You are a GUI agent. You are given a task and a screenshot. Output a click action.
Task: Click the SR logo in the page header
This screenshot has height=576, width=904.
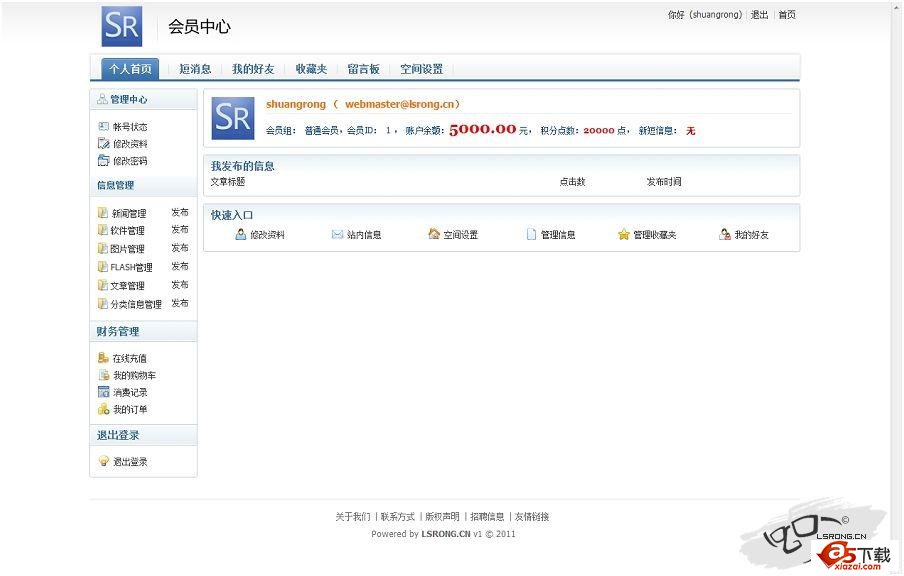click(x=122, y=27)
